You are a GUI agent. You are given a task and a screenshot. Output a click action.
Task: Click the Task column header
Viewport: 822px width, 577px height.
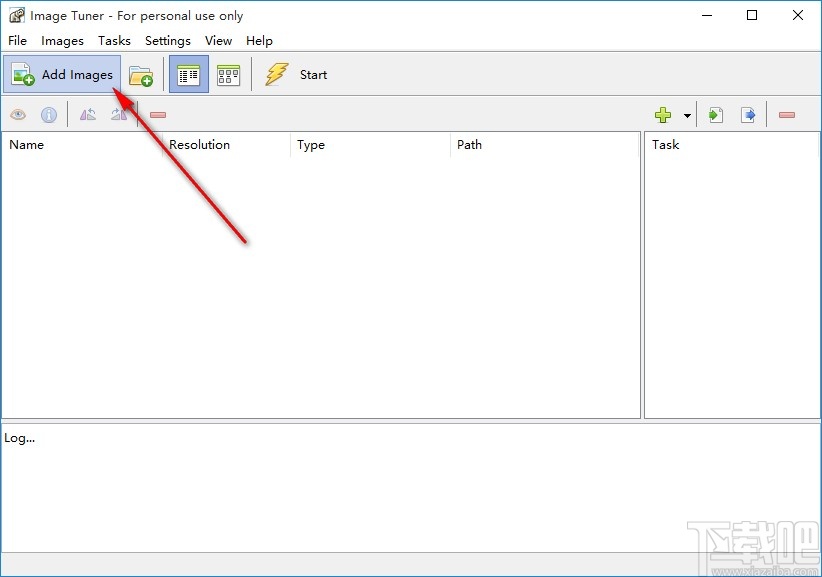(x=732, y=145)
